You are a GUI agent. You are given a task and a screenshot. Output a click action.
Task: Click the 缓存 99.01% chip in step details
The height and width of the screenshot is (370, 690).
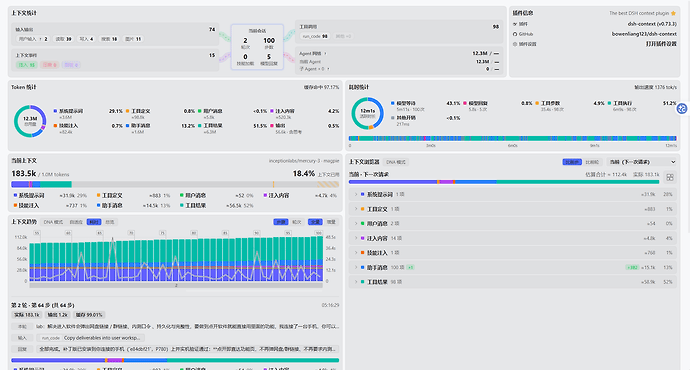[88, 315]
